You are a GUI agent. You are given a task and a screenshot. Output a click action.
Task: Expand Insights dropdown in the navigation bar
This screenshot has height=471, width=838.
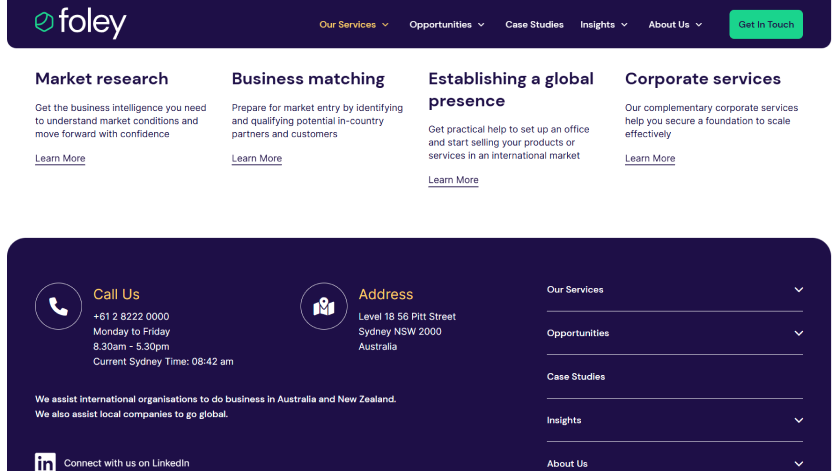(x=604, y=25)
